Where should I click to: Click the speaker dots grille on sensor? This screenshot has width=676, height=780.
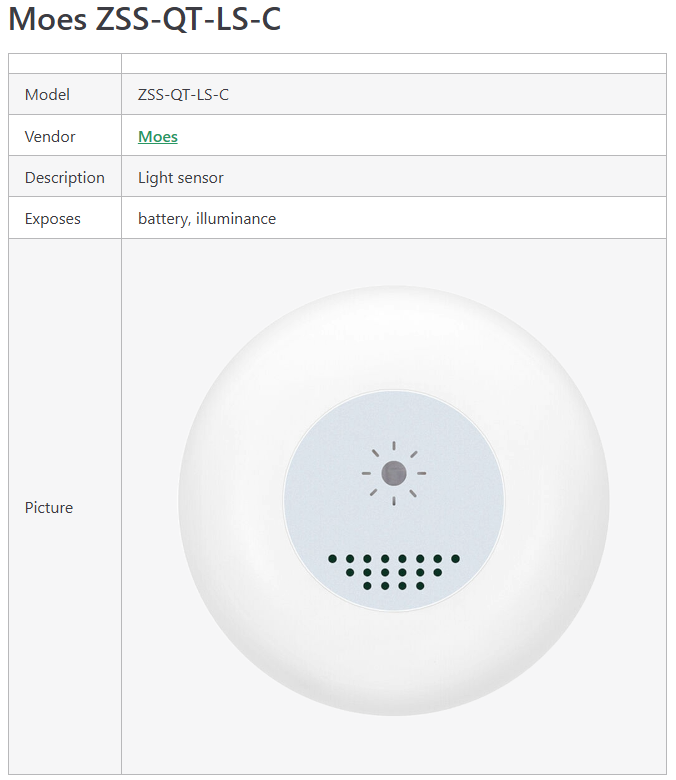click(x=393, y=572)
